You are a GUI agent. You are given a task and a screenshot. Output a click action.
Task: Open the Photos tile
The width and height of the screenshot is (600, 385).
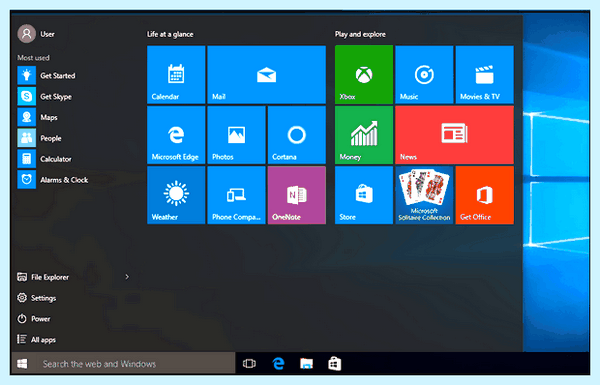pyautogui.click(x=236, y=135)
